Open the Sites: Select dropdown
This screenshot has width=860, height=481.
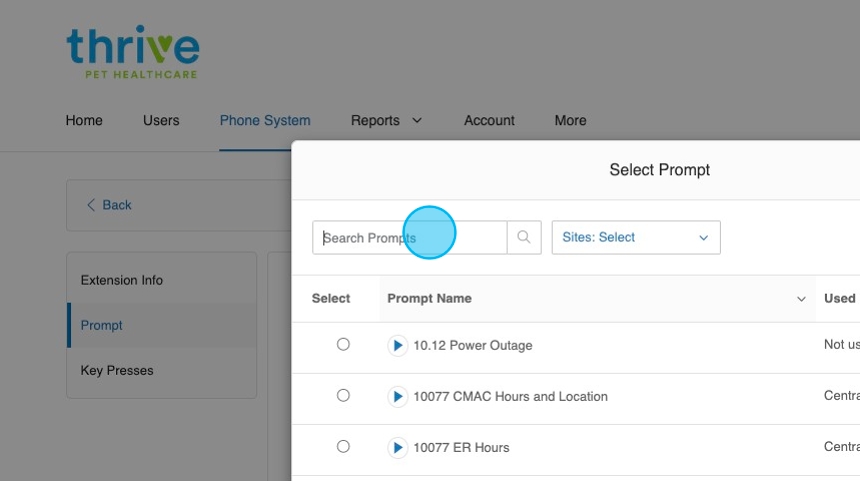635,238
